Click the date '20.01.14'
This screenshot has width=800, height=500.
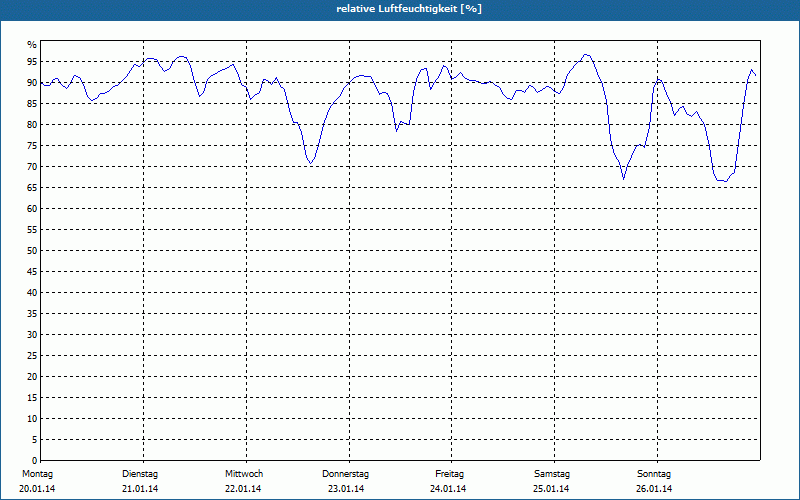pos(37,489)
